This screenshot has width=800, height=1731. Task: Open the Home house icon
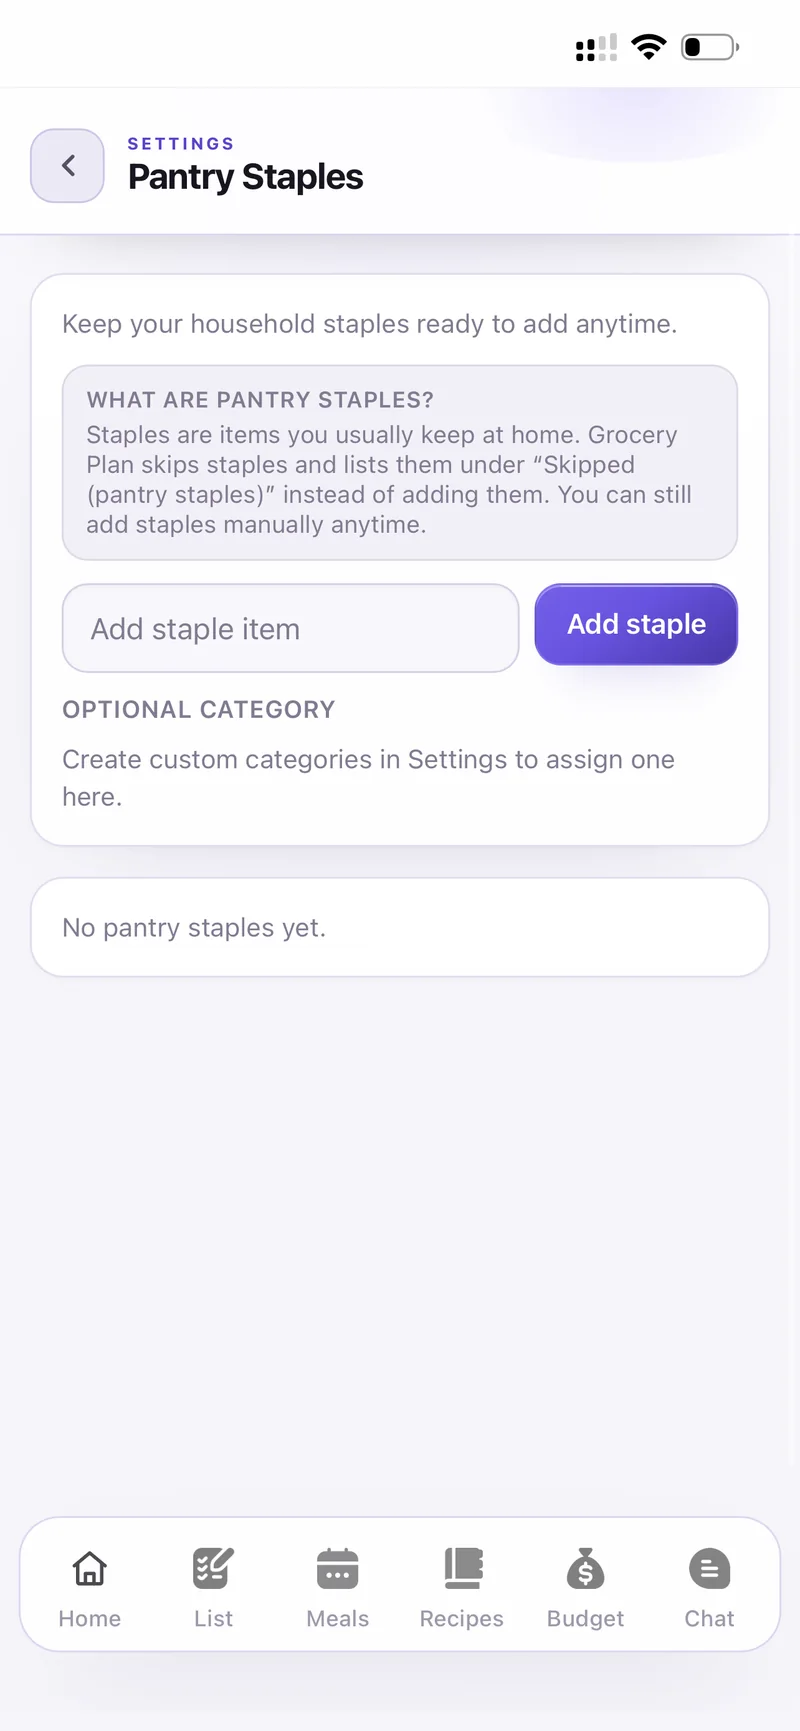tap(90, 1568)
